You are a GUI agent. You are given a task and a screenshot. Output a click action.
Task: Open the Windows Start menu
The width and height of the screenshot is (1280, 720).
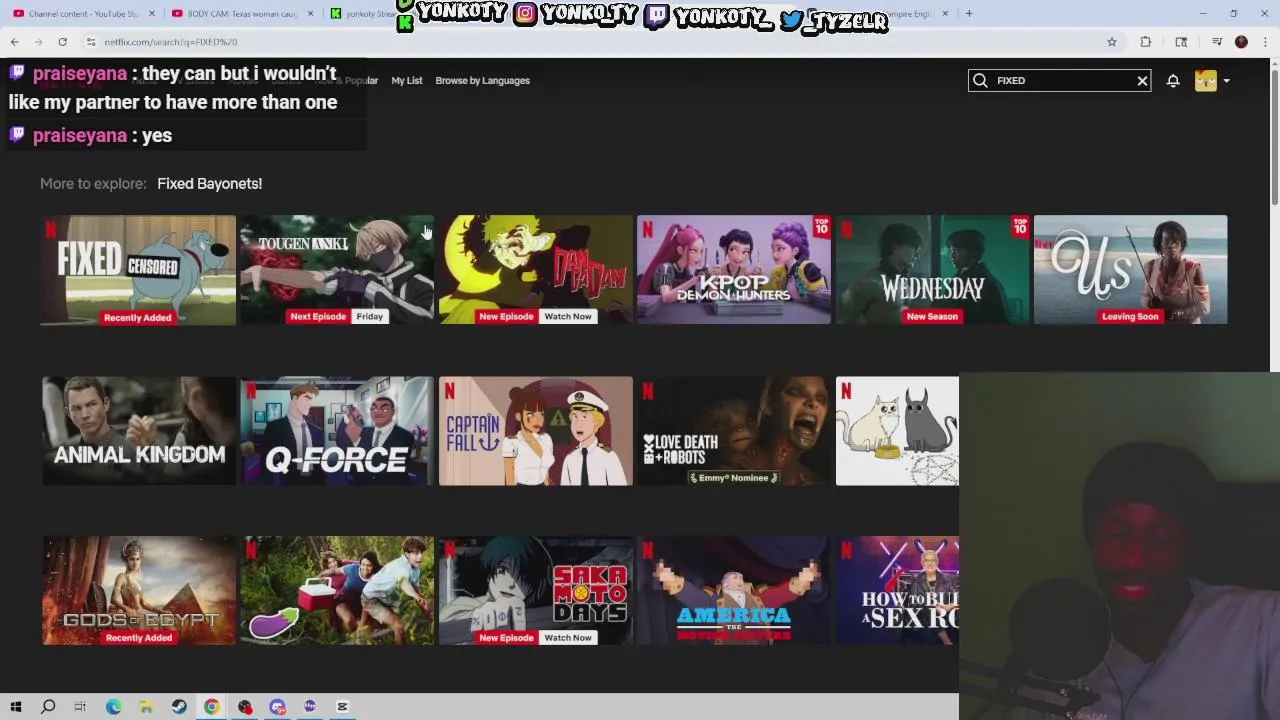point(15,707)
